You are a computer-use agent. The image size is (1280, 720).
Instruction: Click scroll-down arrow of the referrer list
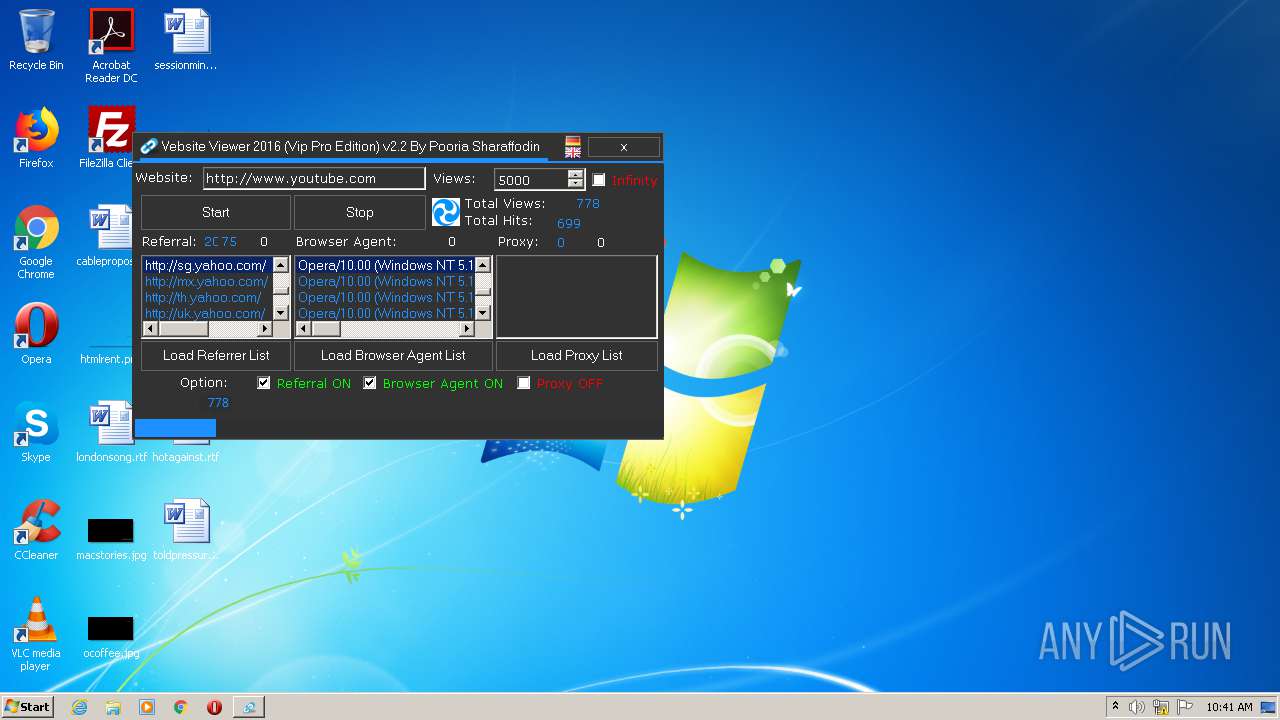(x=281, y=313)
